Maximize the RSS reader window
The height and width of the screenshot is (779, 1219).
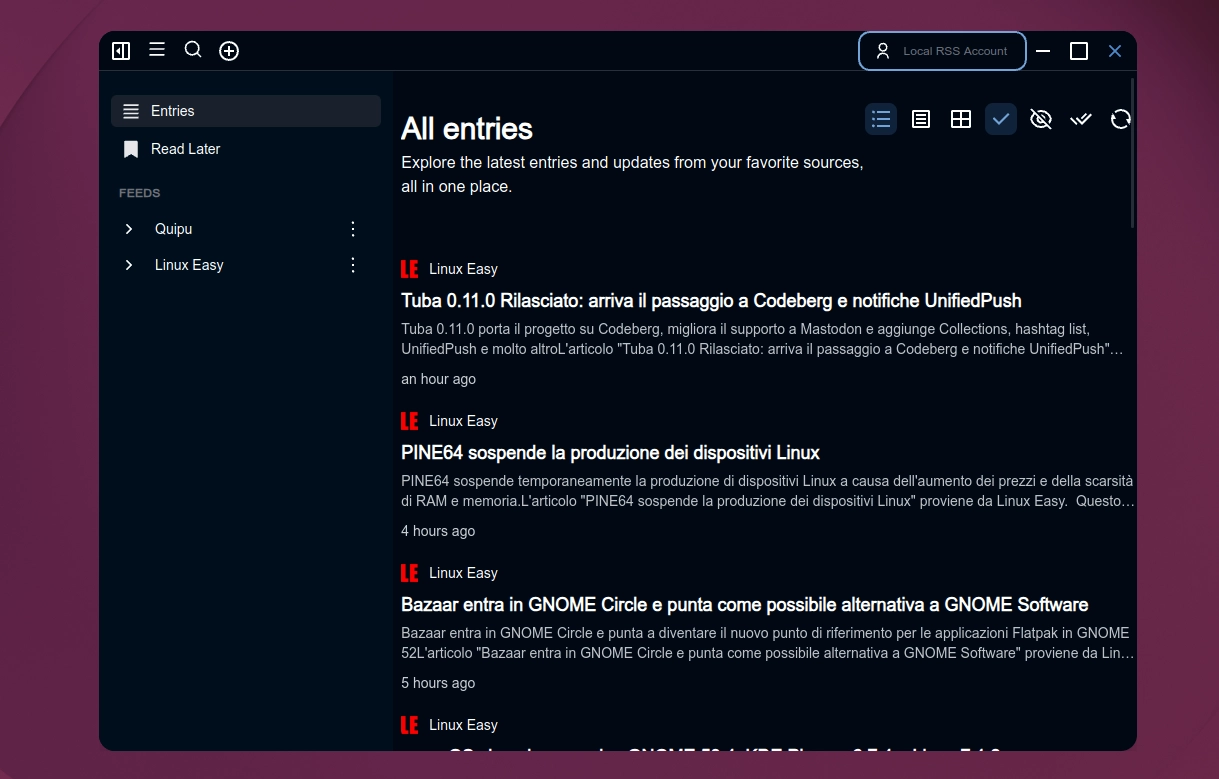pos(1079,51)
